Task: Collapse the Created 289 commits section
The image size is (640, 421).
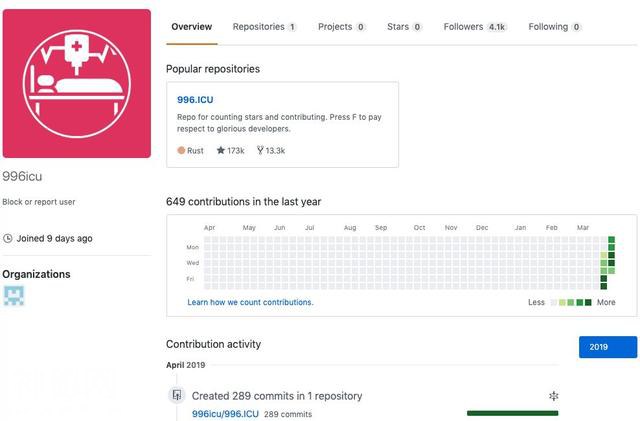Action: pos(553,396)
